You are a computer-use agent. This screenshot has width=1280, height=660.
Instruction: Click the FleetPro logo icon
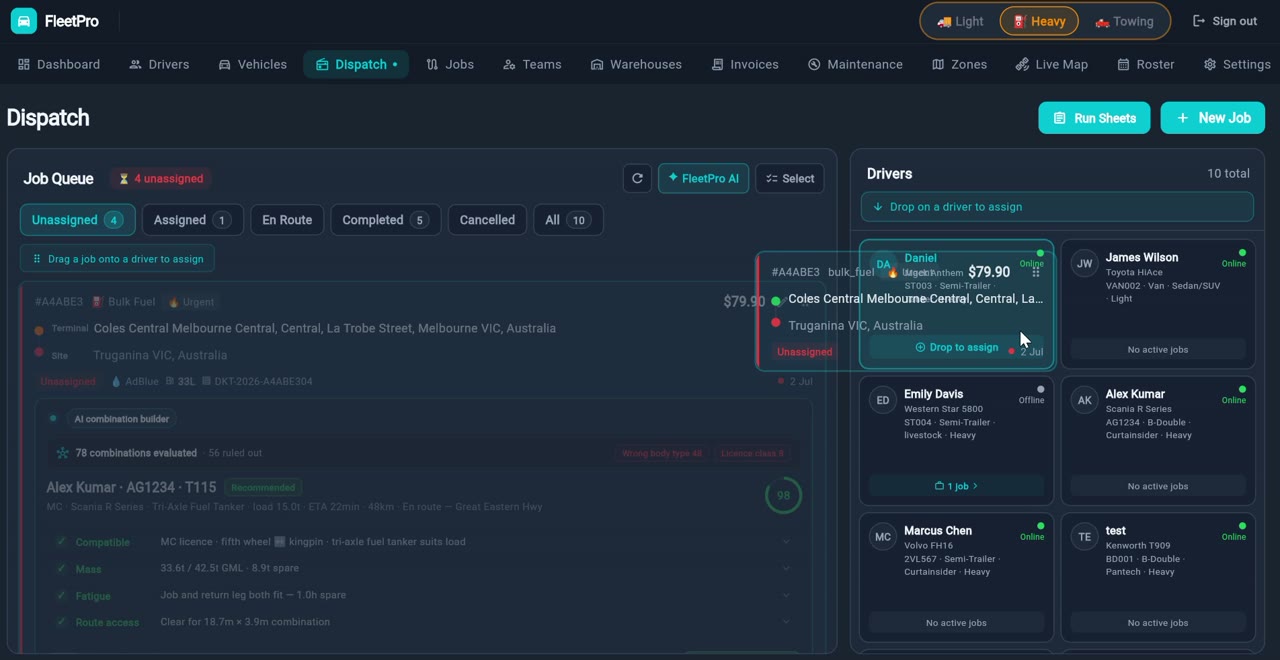pos(24,21)
